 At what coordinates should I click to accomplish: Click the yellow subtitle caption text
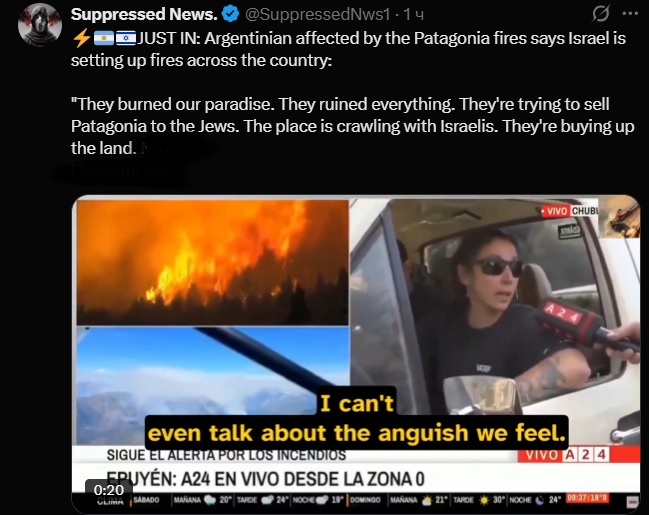(356, 419)
